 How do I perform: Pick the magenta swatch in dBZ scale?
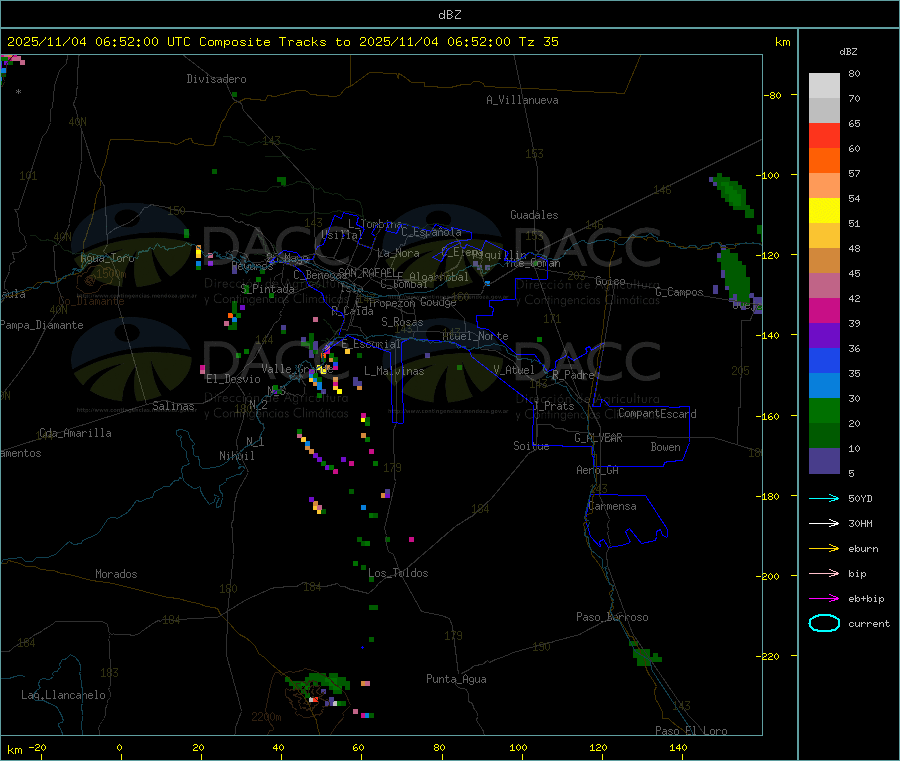824,310
